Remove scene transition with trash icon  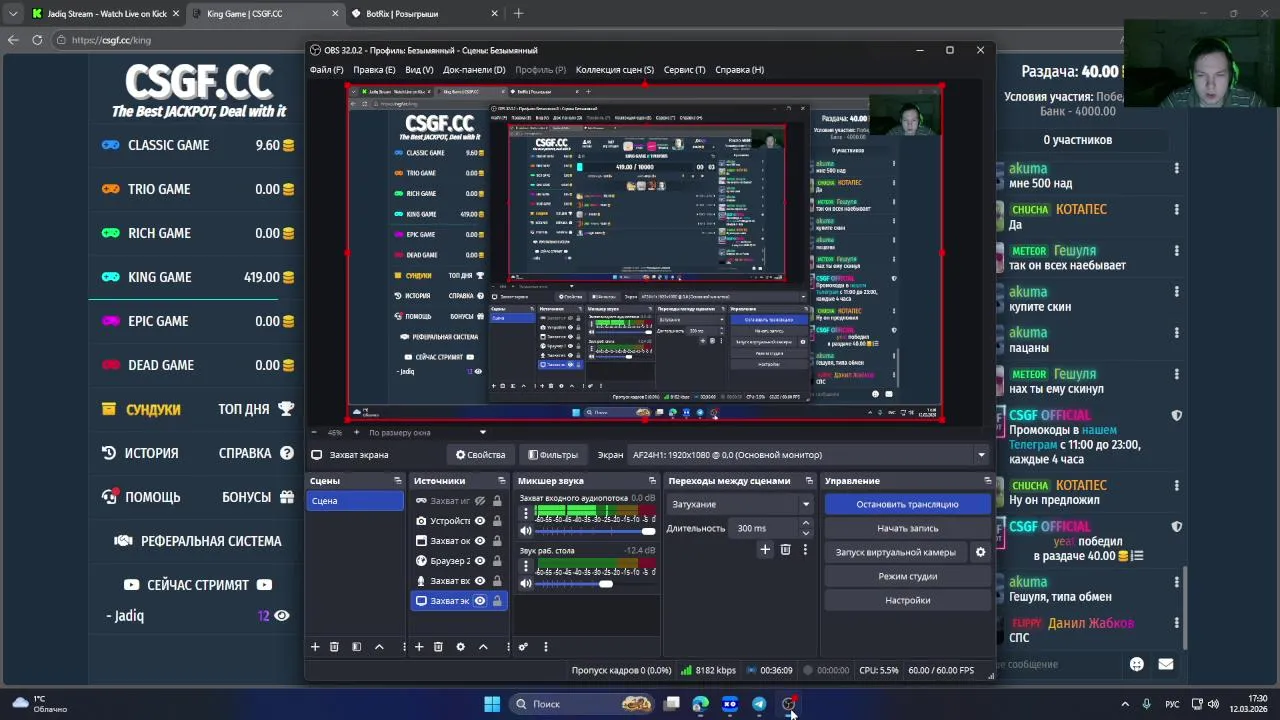coord(785,549)
